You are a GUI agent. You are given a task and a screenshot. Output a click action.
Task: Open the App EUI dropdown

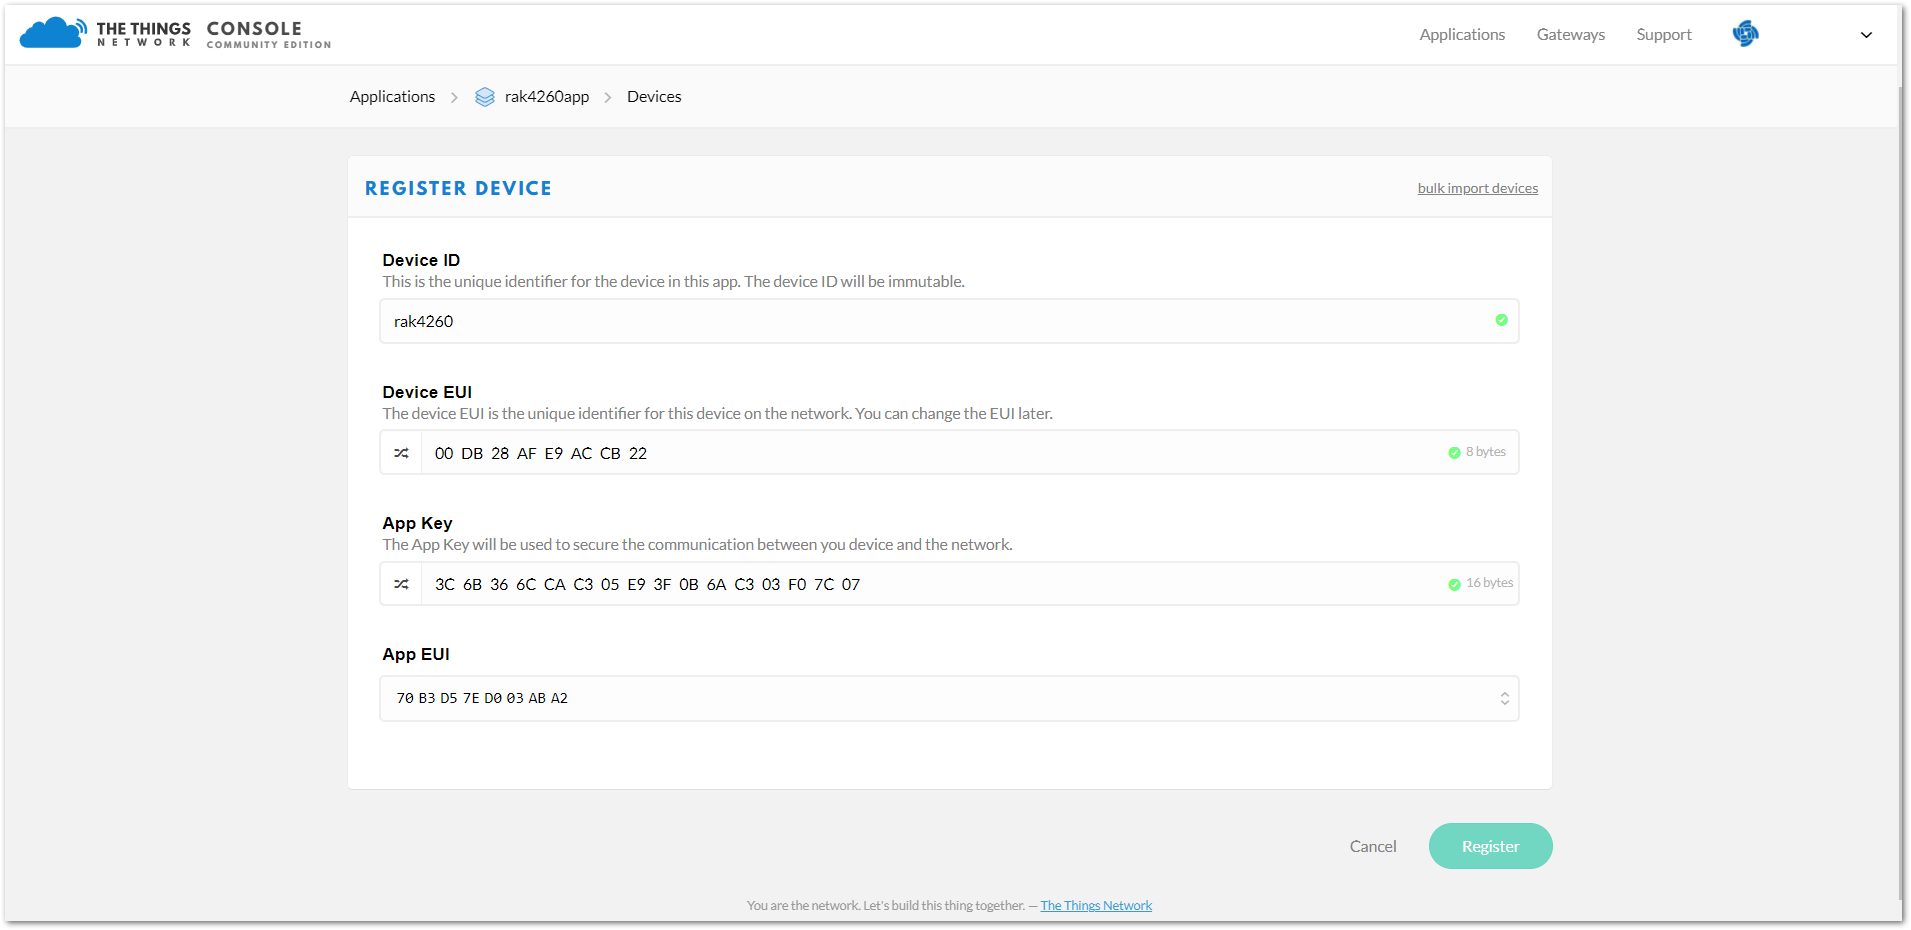949,698
